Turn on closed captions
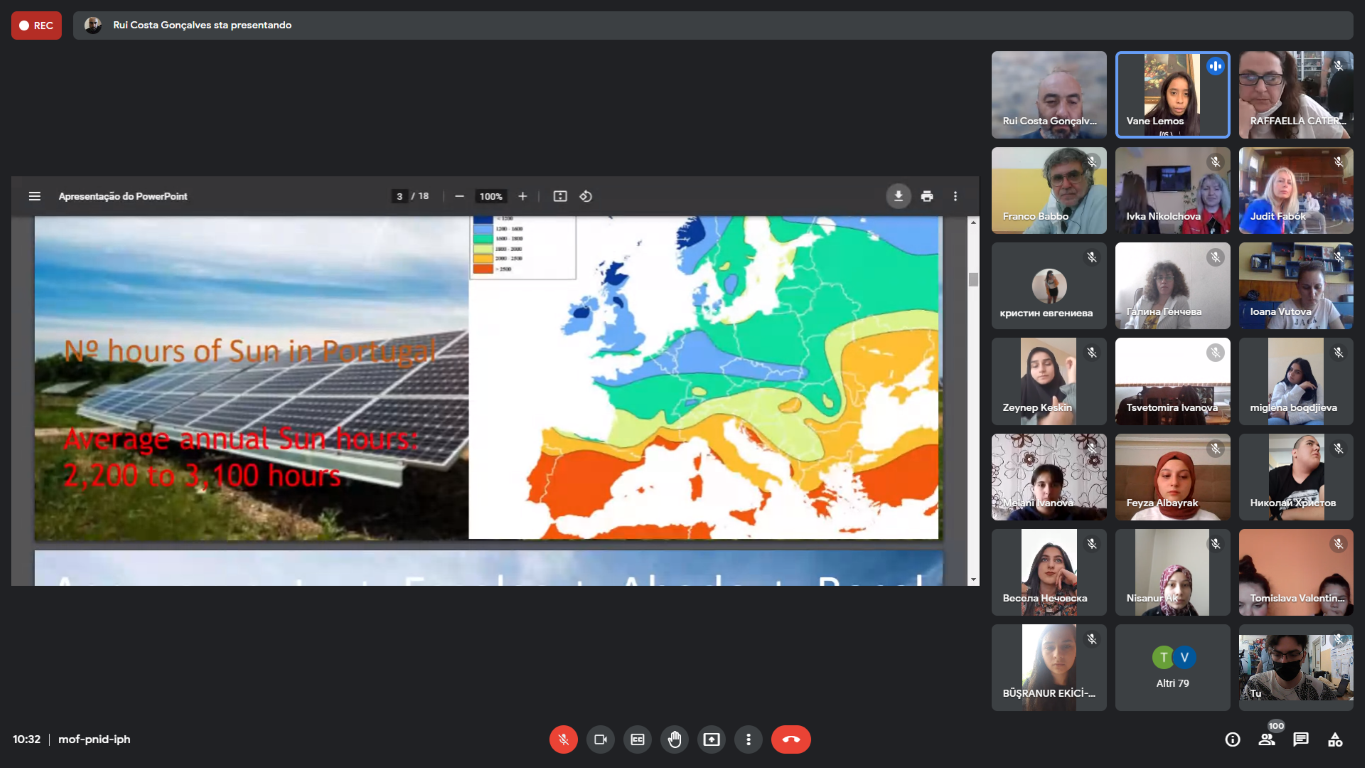The image size is (1365, 768). [x=637, y=739]
